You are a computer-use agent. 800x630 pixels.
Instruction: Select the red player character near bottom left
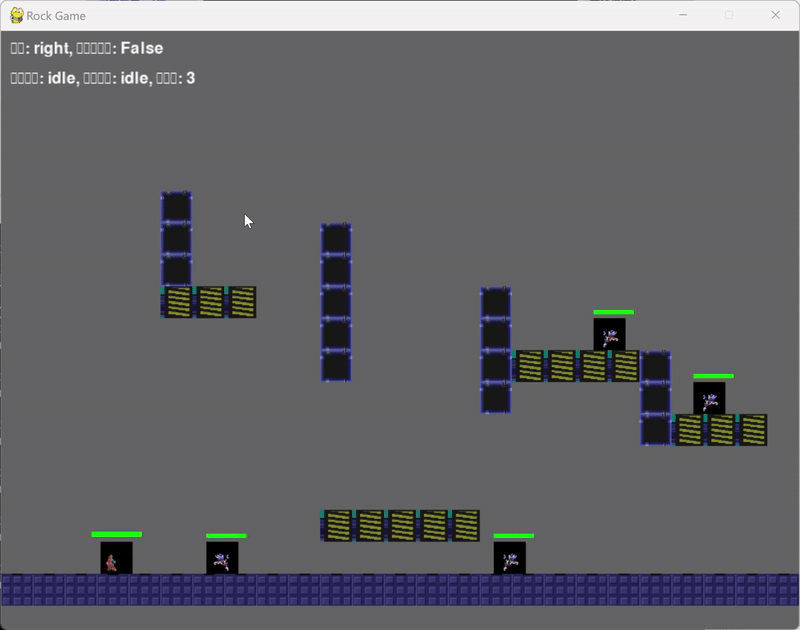113,560
